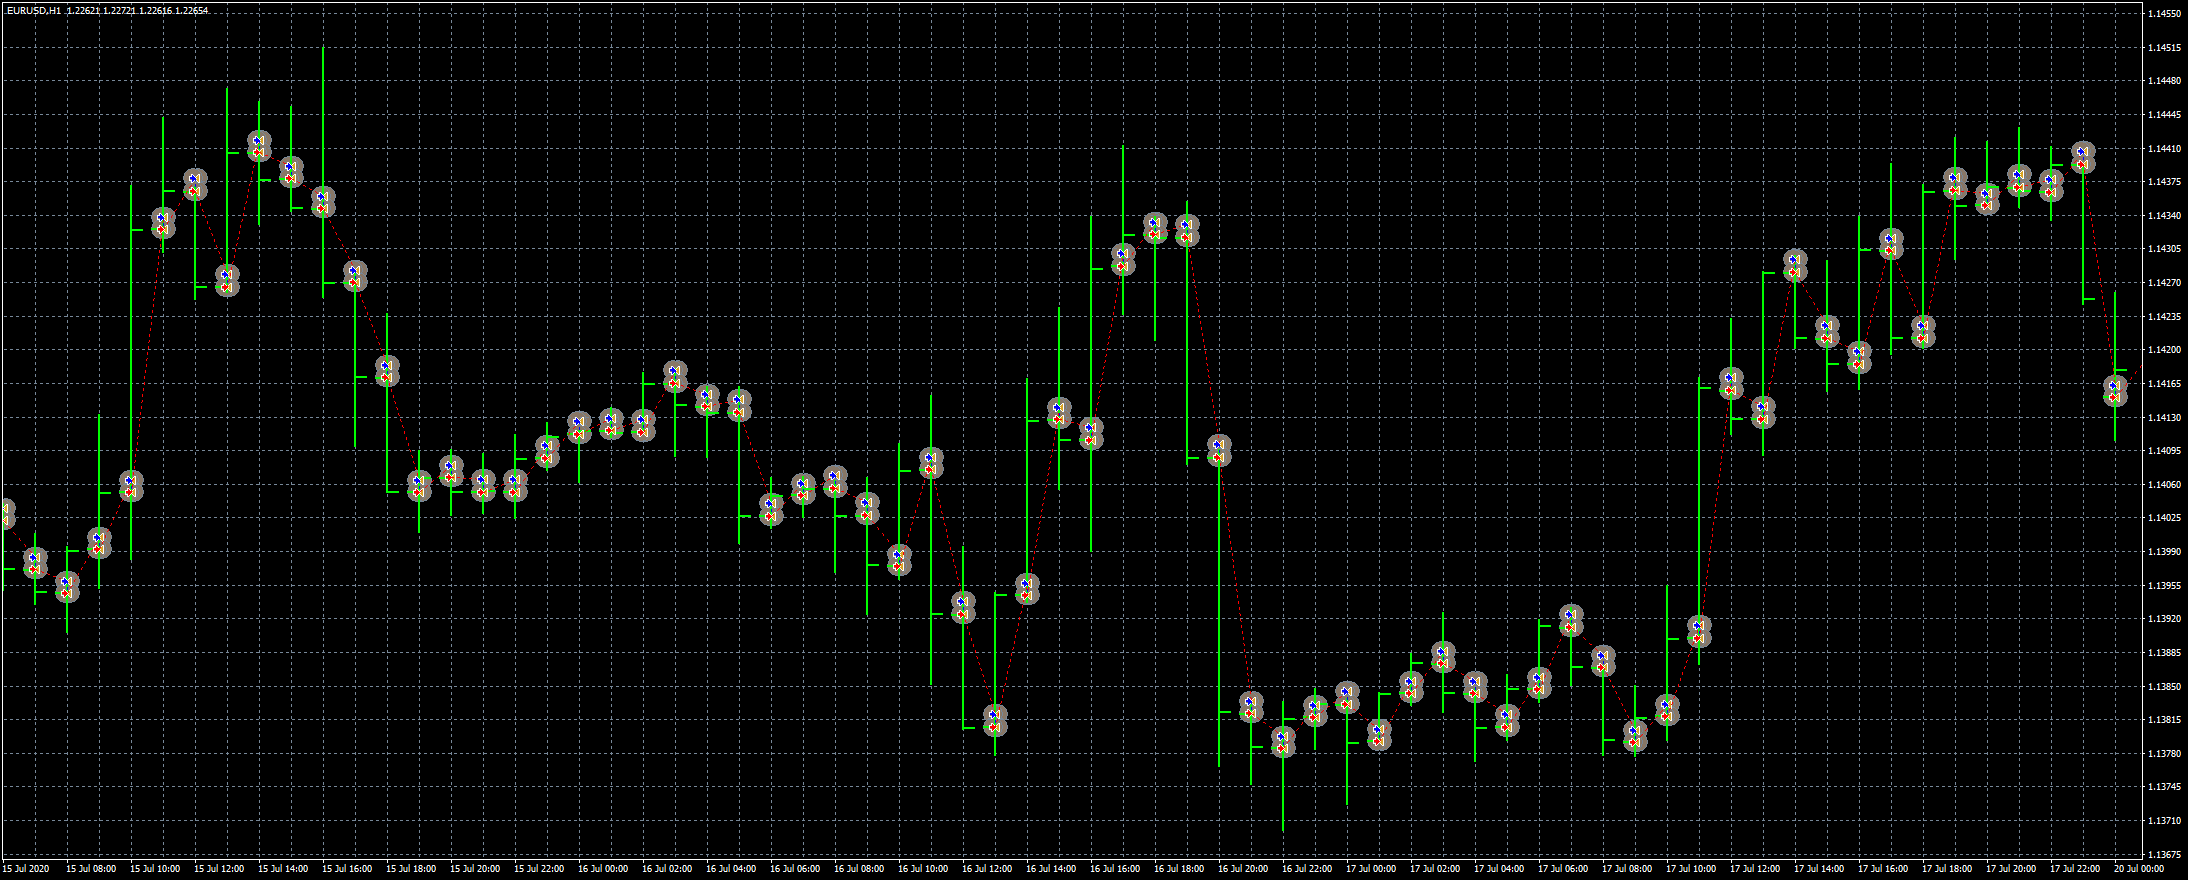Click the 15 Jul 08:00 time label

(91, 869)
